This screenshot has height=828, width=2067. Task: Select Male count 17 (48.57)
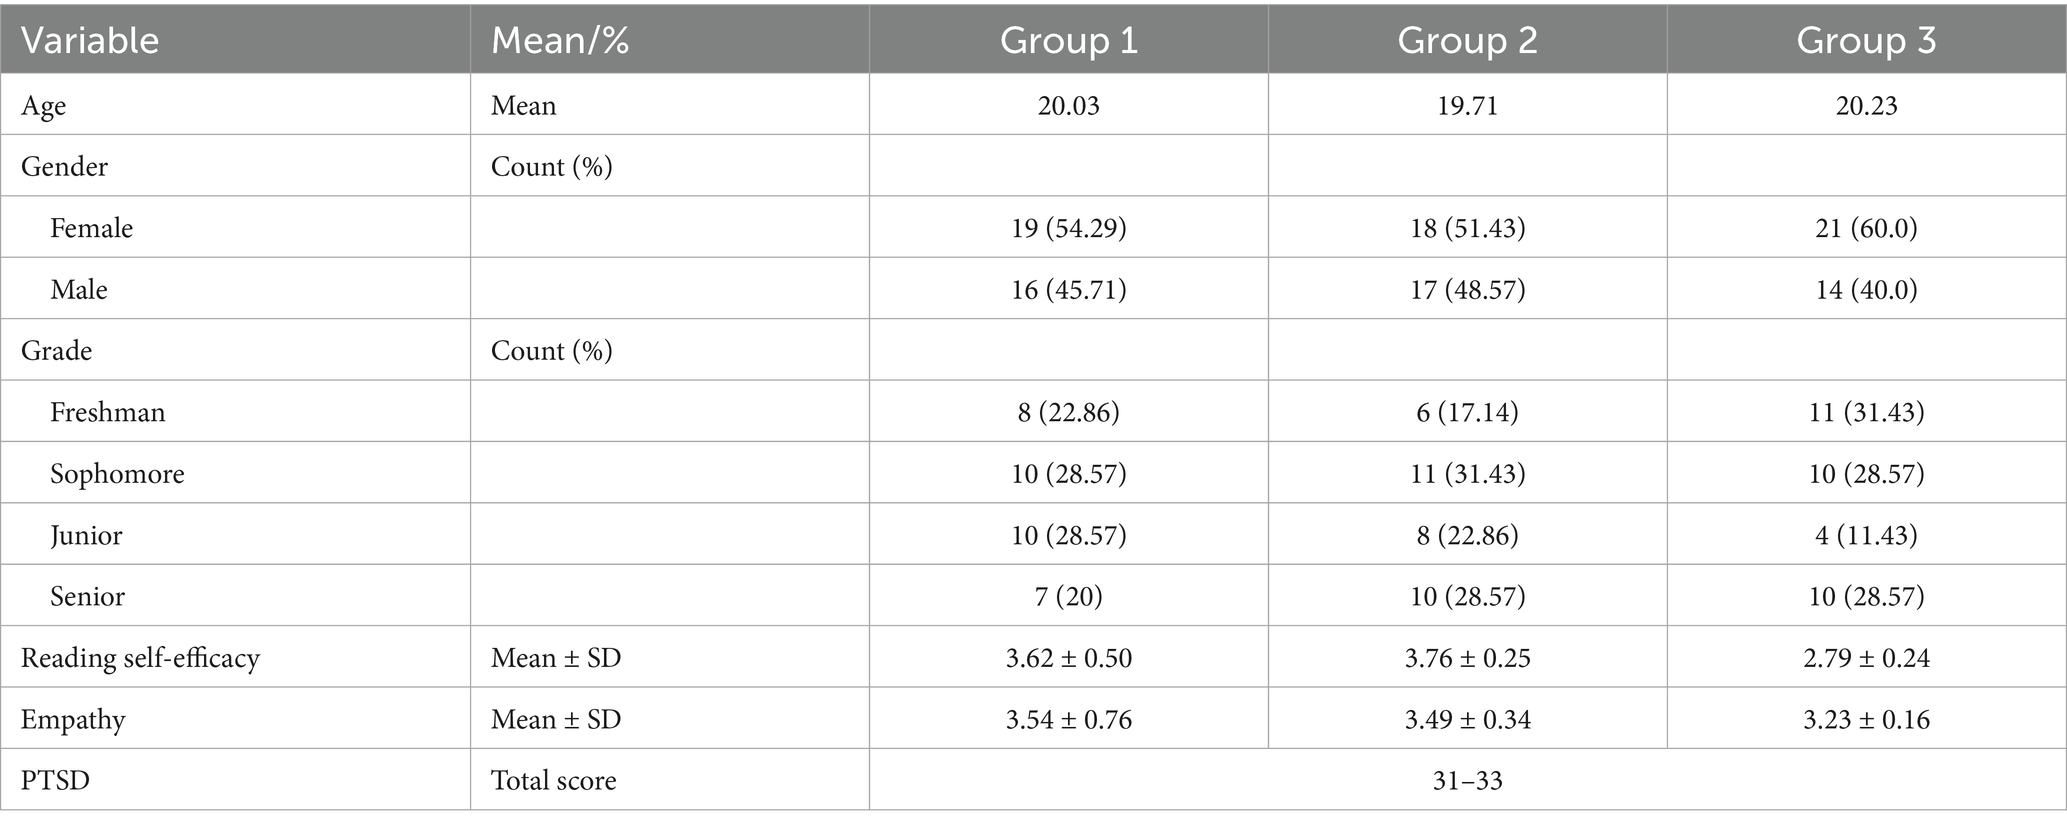[x=1467, y=290]
